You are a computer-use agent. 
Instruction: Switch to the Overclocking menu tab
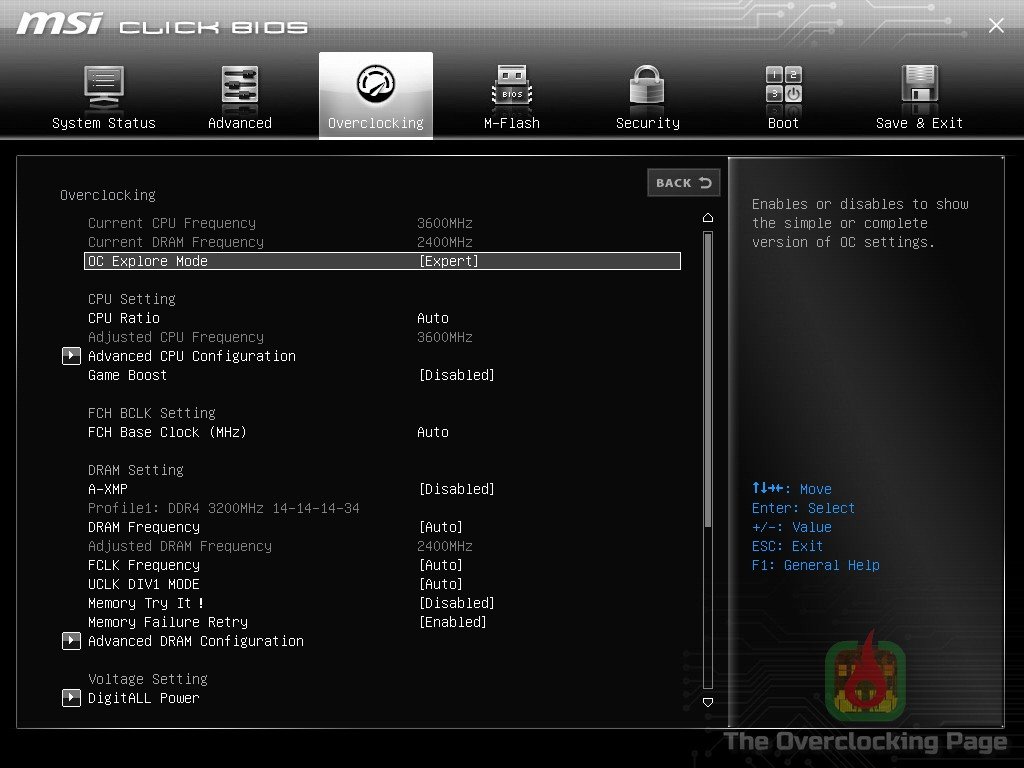[x=375, y=122]
